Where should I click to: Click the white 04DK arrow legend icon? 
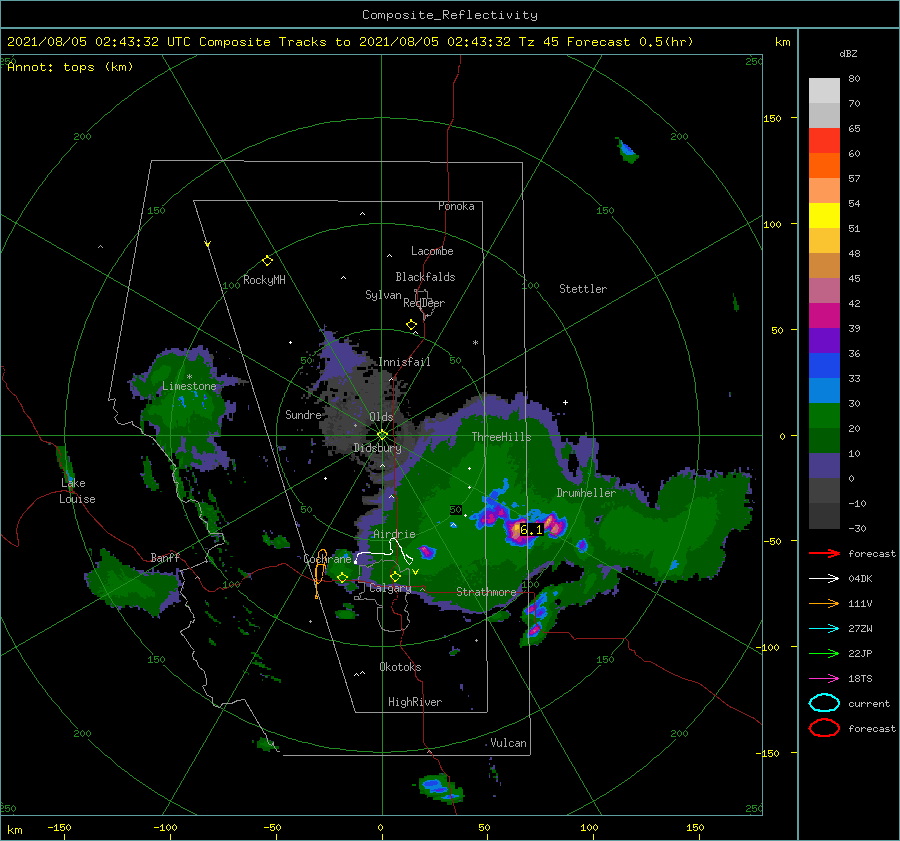(x=824, y=579)
